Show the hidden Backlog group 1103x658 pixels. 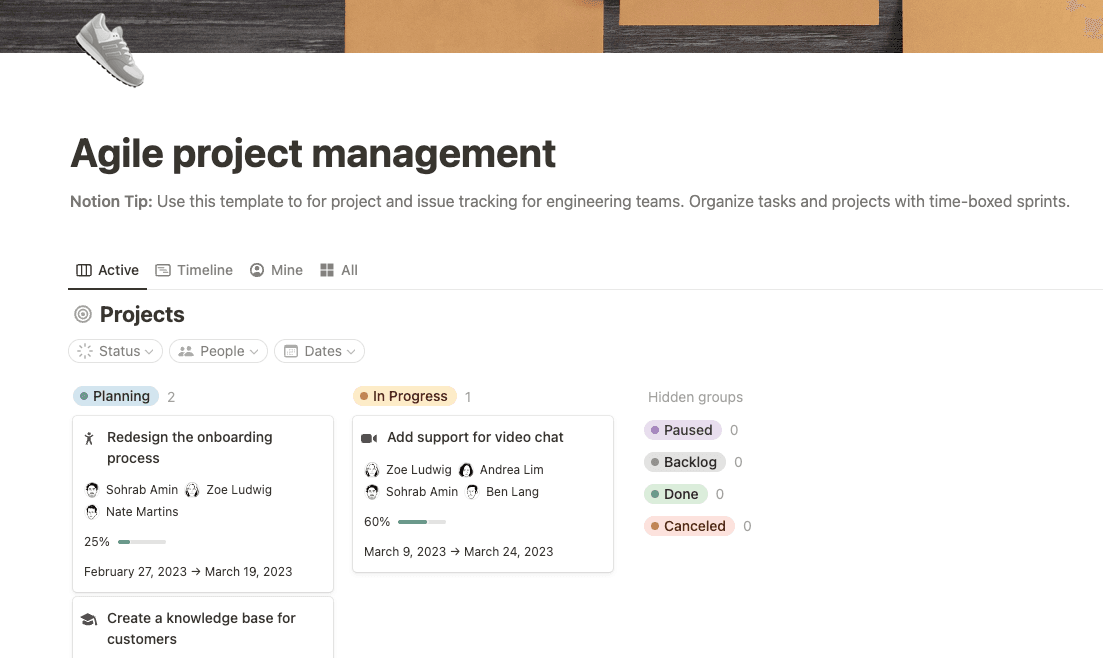[685, 461]
